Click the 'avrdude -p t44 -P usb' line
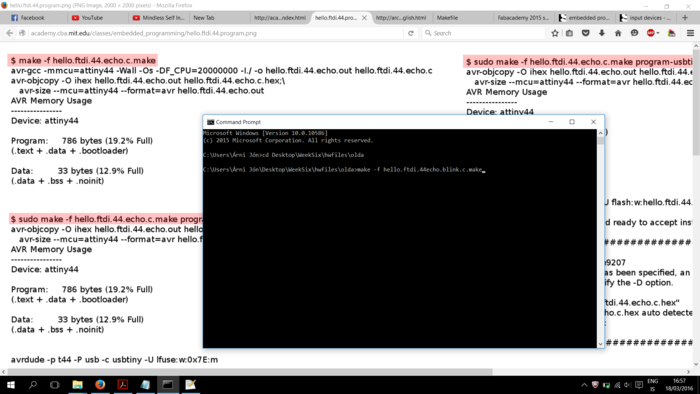 point(114,360)
